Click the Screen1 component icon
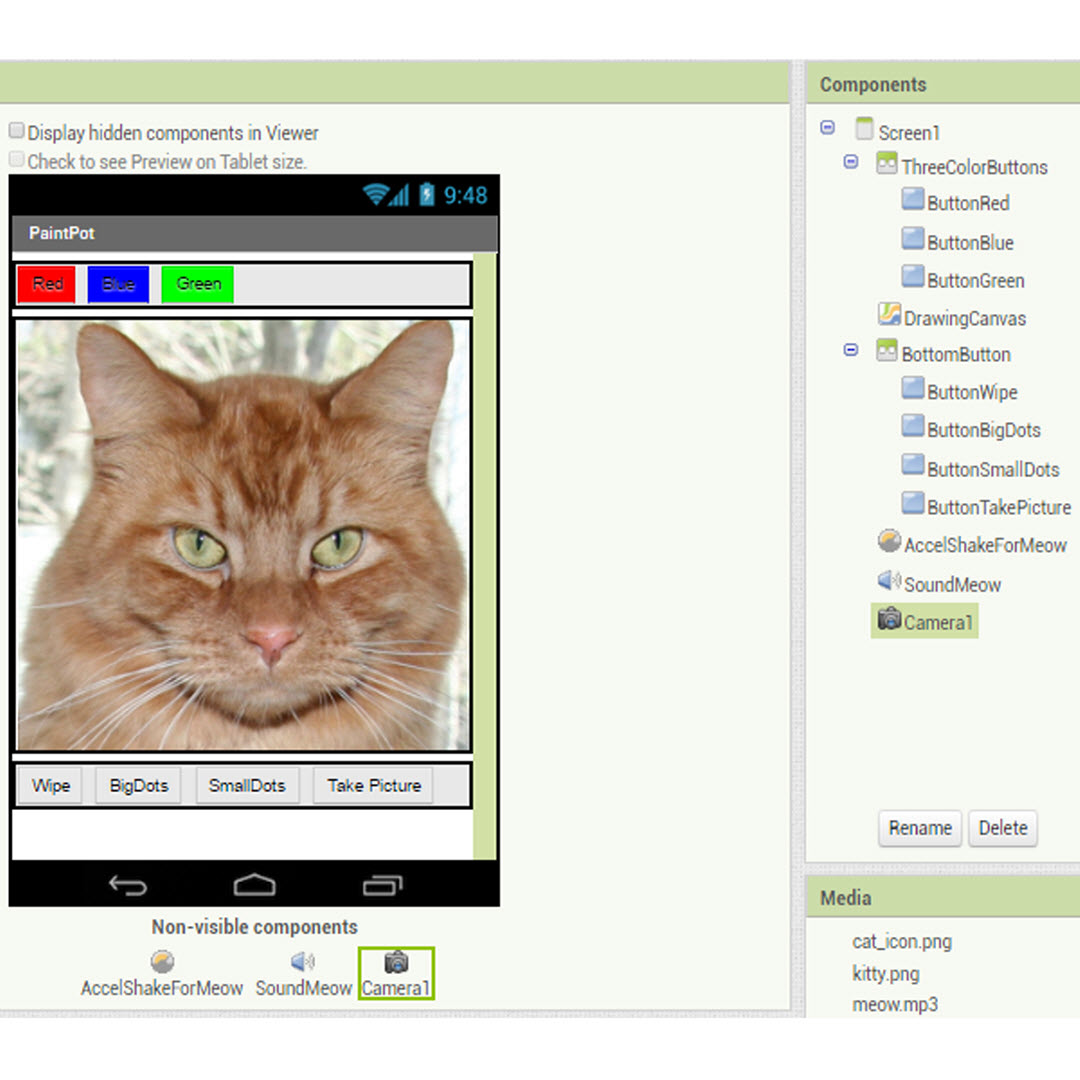The image size is (1080, 1080). click(864, 129)
